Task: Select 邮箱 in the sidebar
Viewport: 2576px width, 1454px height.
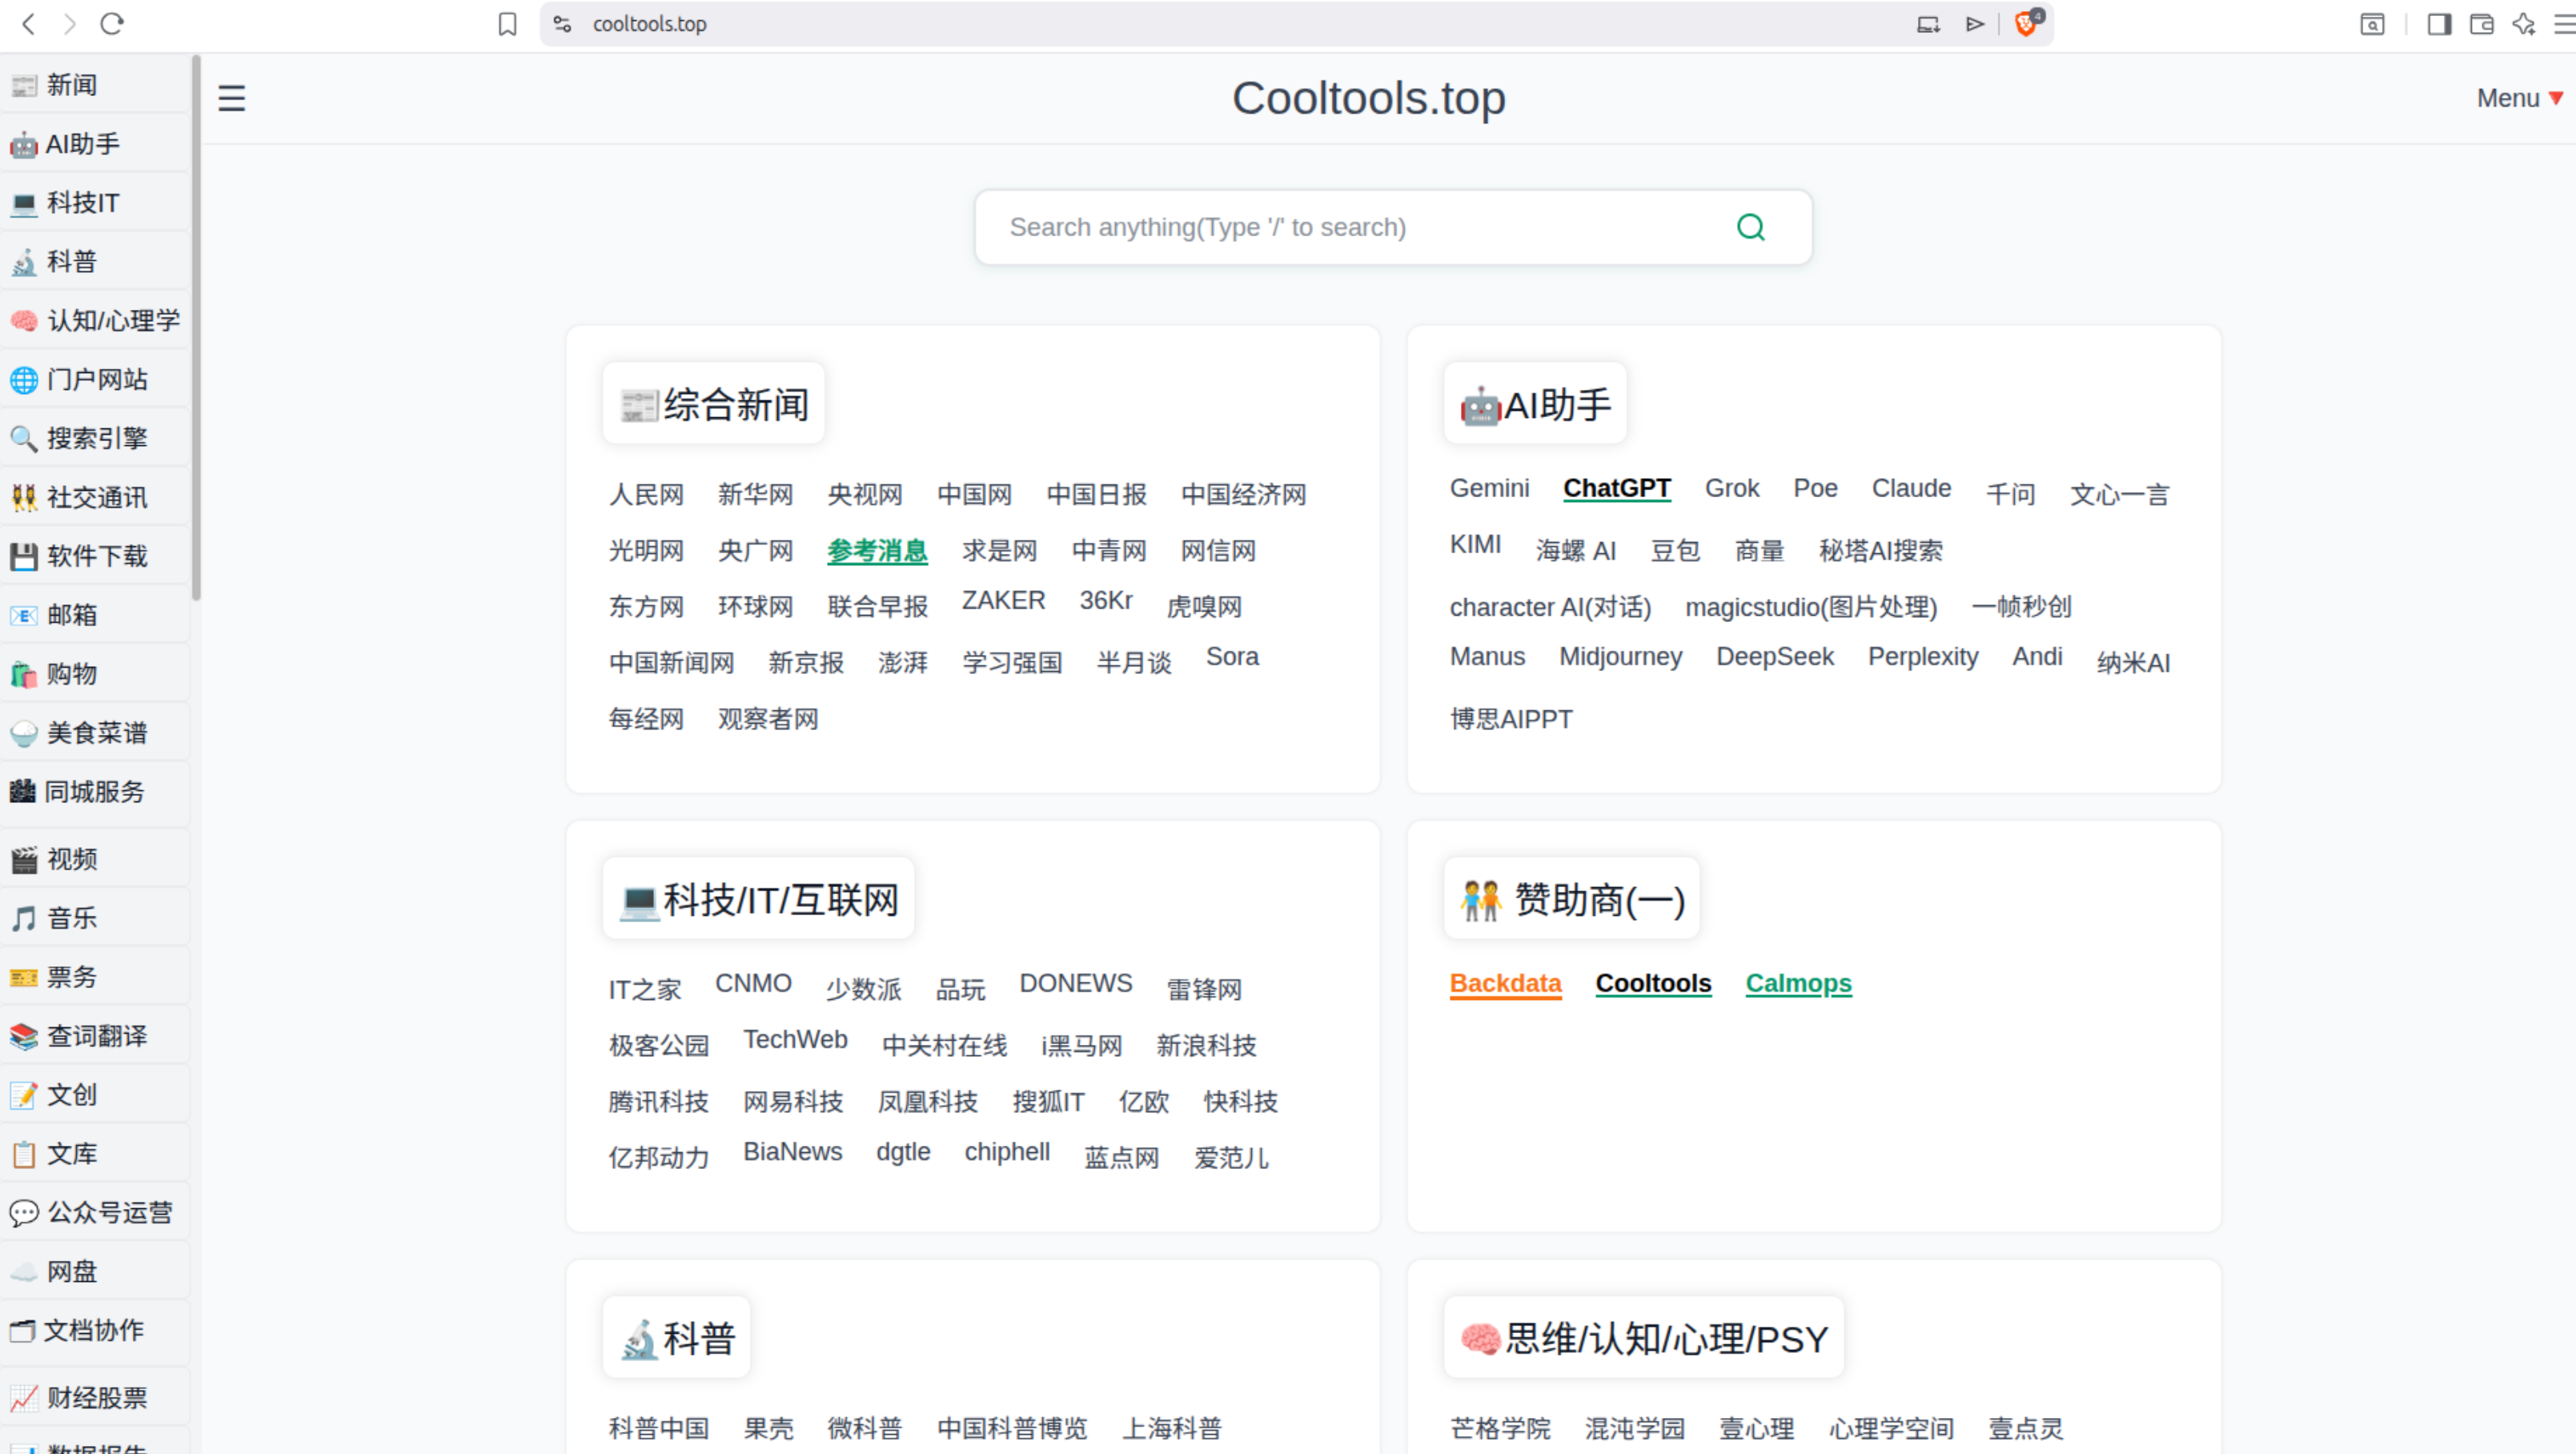Action: coord(94,615)
